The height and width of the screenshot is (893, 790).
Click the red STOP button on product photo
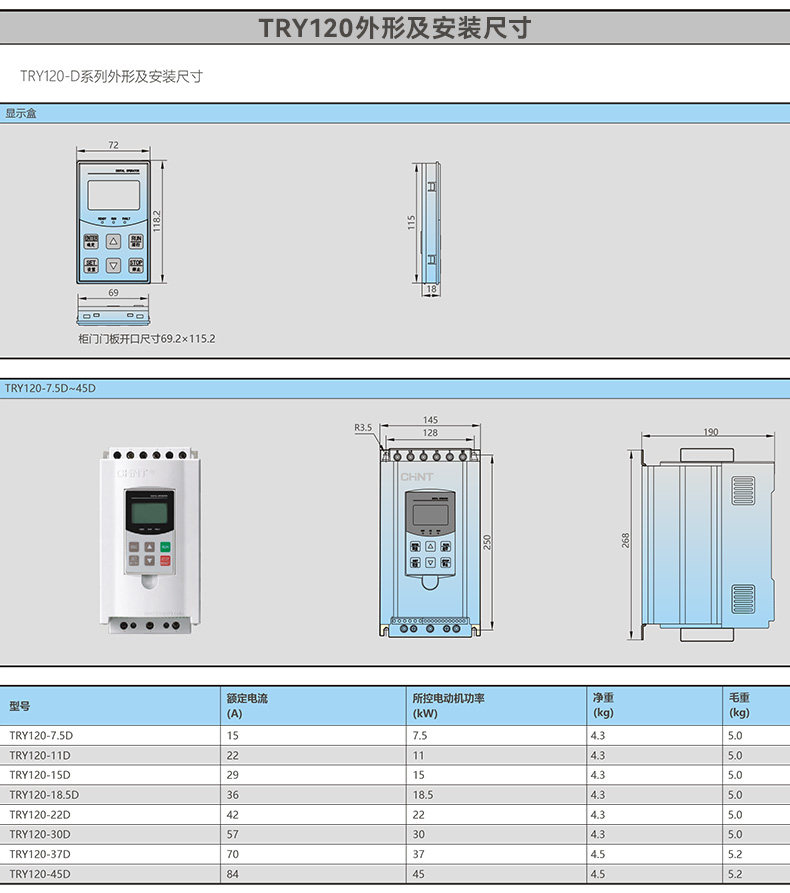pyautogui.click(x=165, y=560)
